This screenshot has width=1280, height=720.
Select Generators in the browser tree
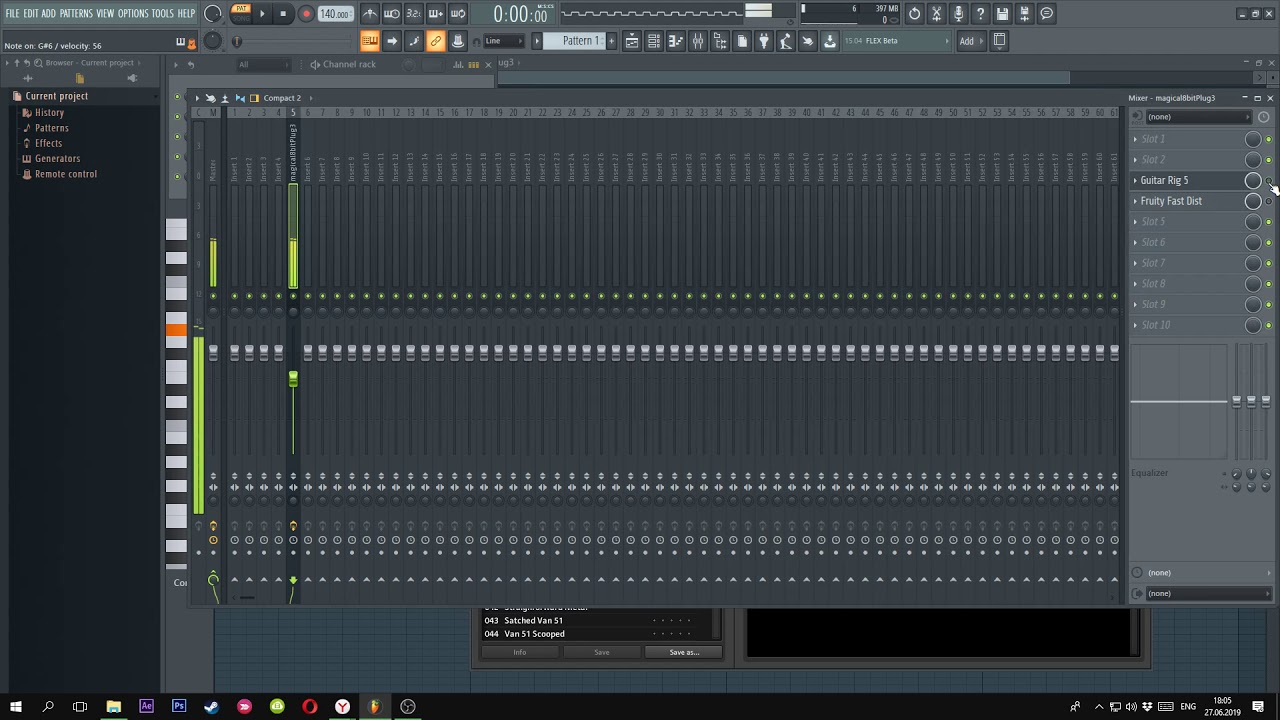pos(57,158)
